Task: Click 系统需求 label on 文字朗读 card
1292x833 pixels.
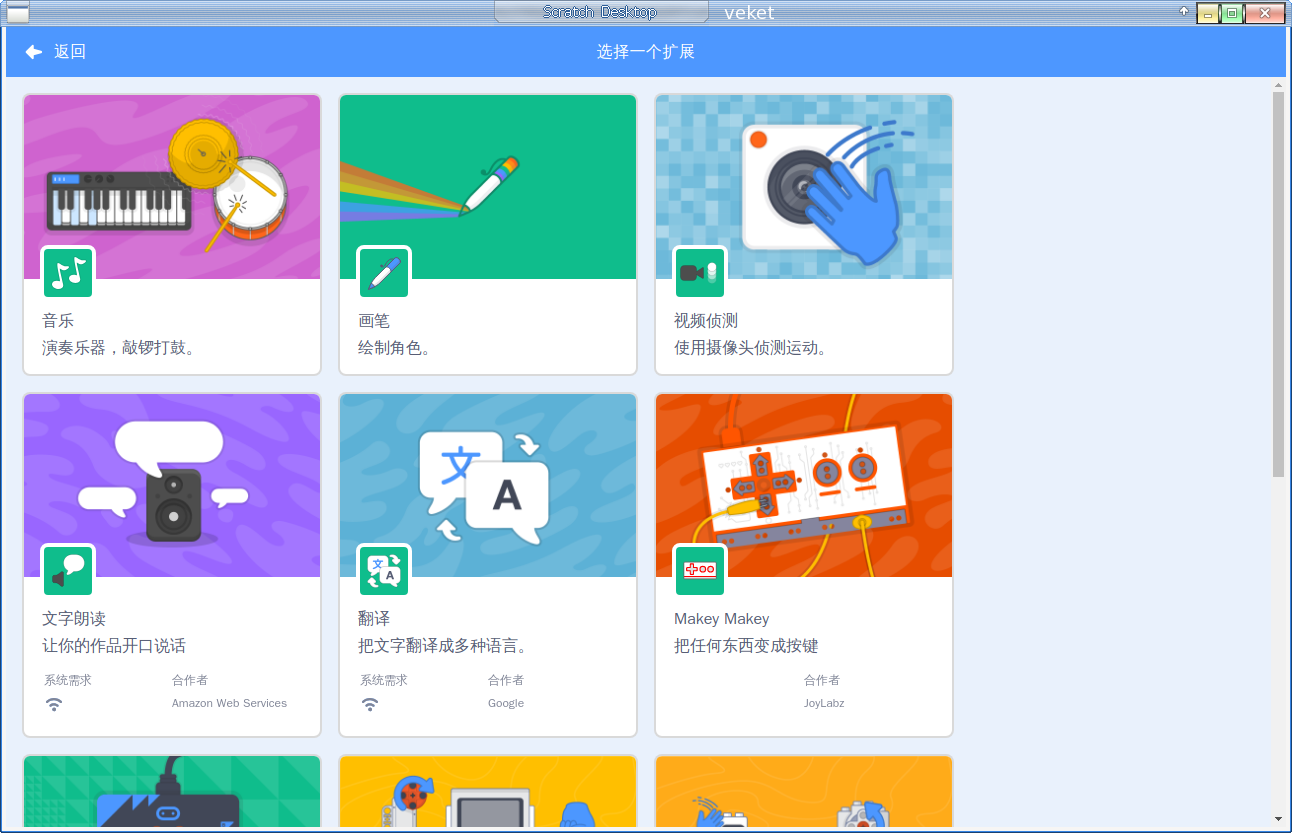Action: pyautogui.click(x=68, y=680)
